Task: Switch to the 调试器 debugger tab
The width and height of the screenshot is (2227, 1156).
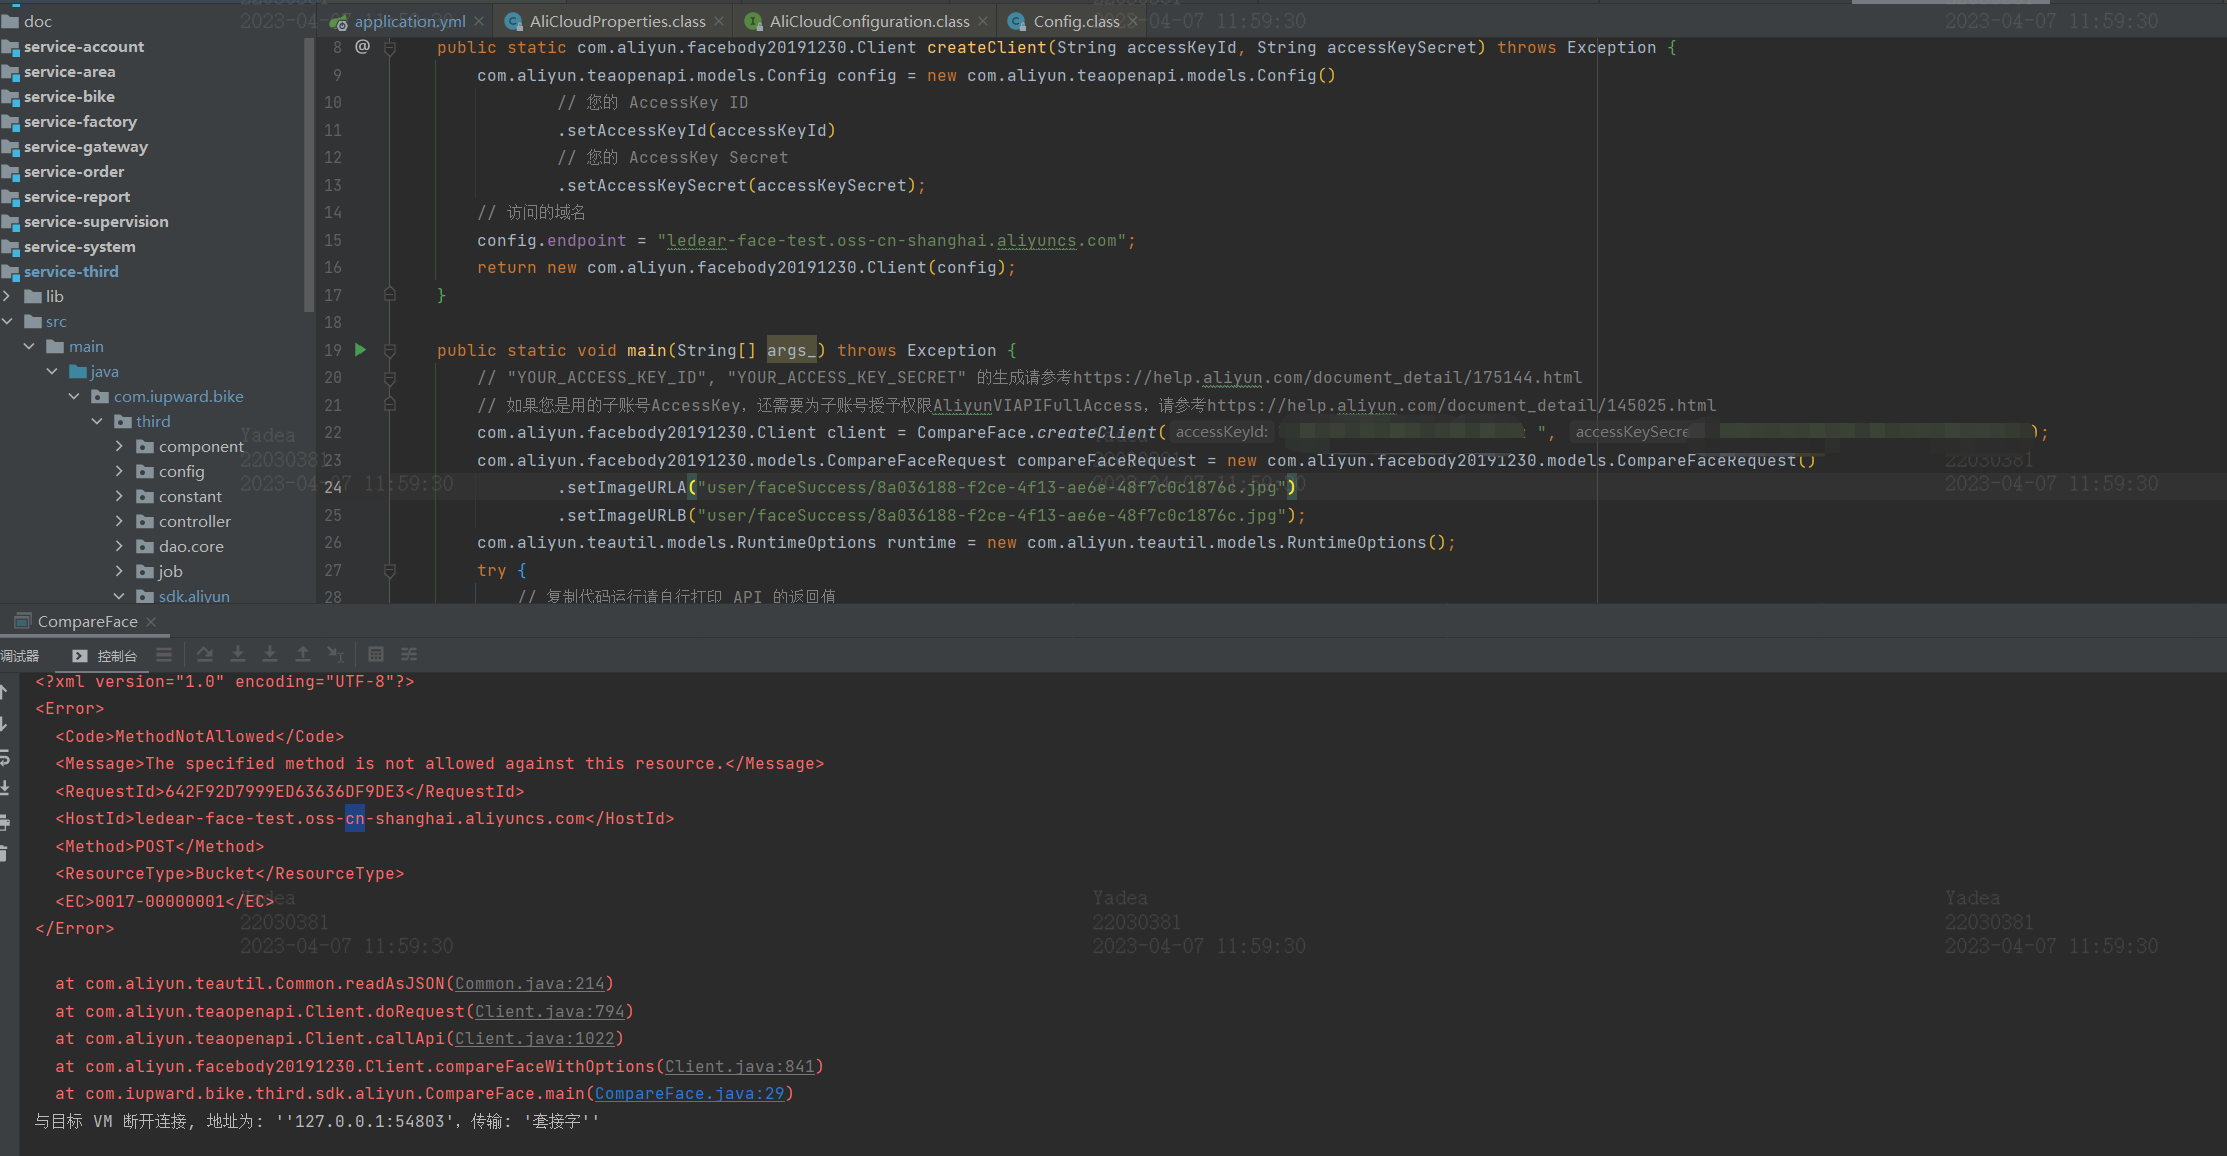Action: click(20, 656)
